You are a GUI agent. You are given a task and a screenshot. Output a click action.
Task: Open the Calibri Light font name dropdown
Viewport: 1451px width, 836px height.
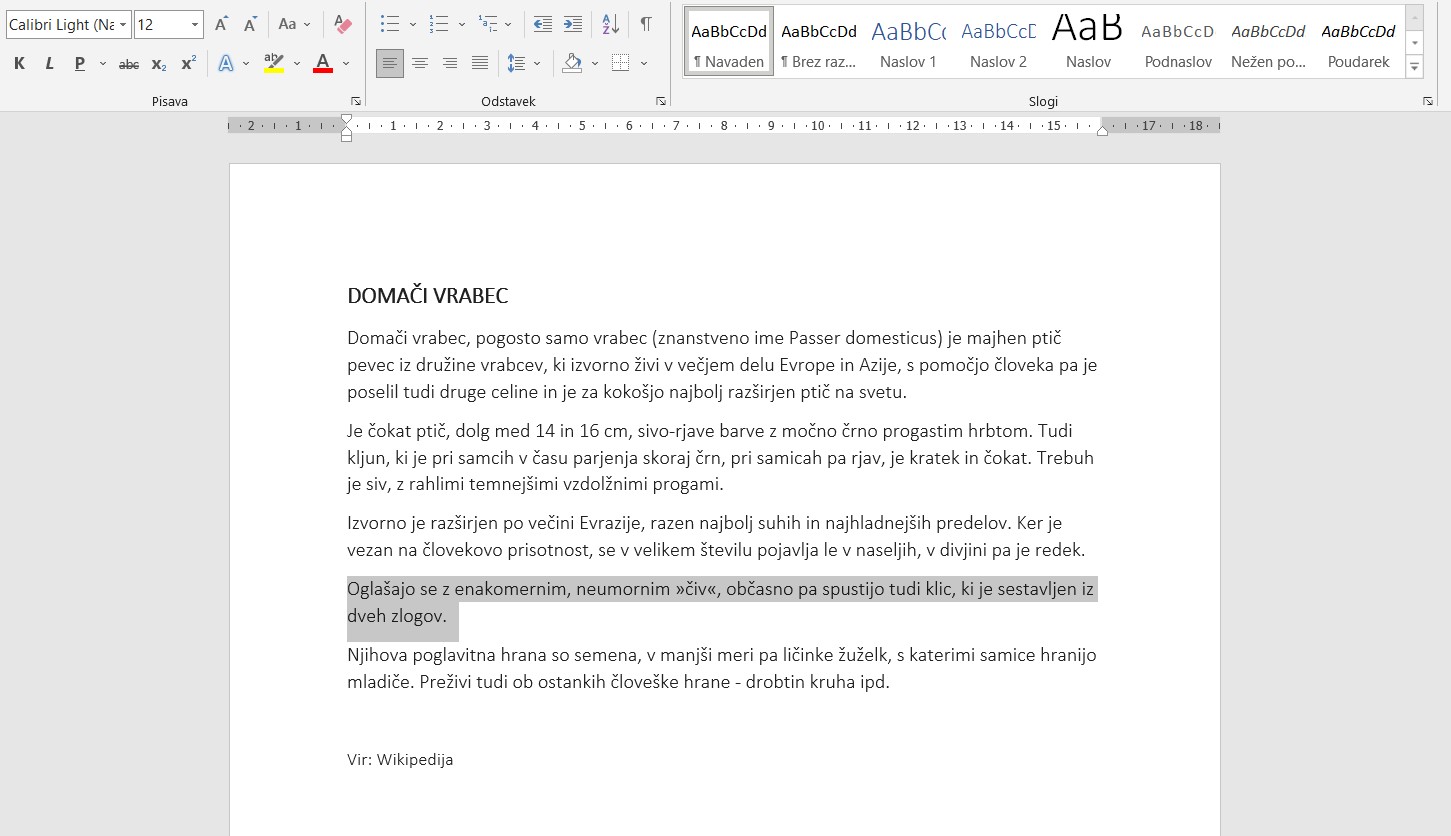click(x=123, y=24)
